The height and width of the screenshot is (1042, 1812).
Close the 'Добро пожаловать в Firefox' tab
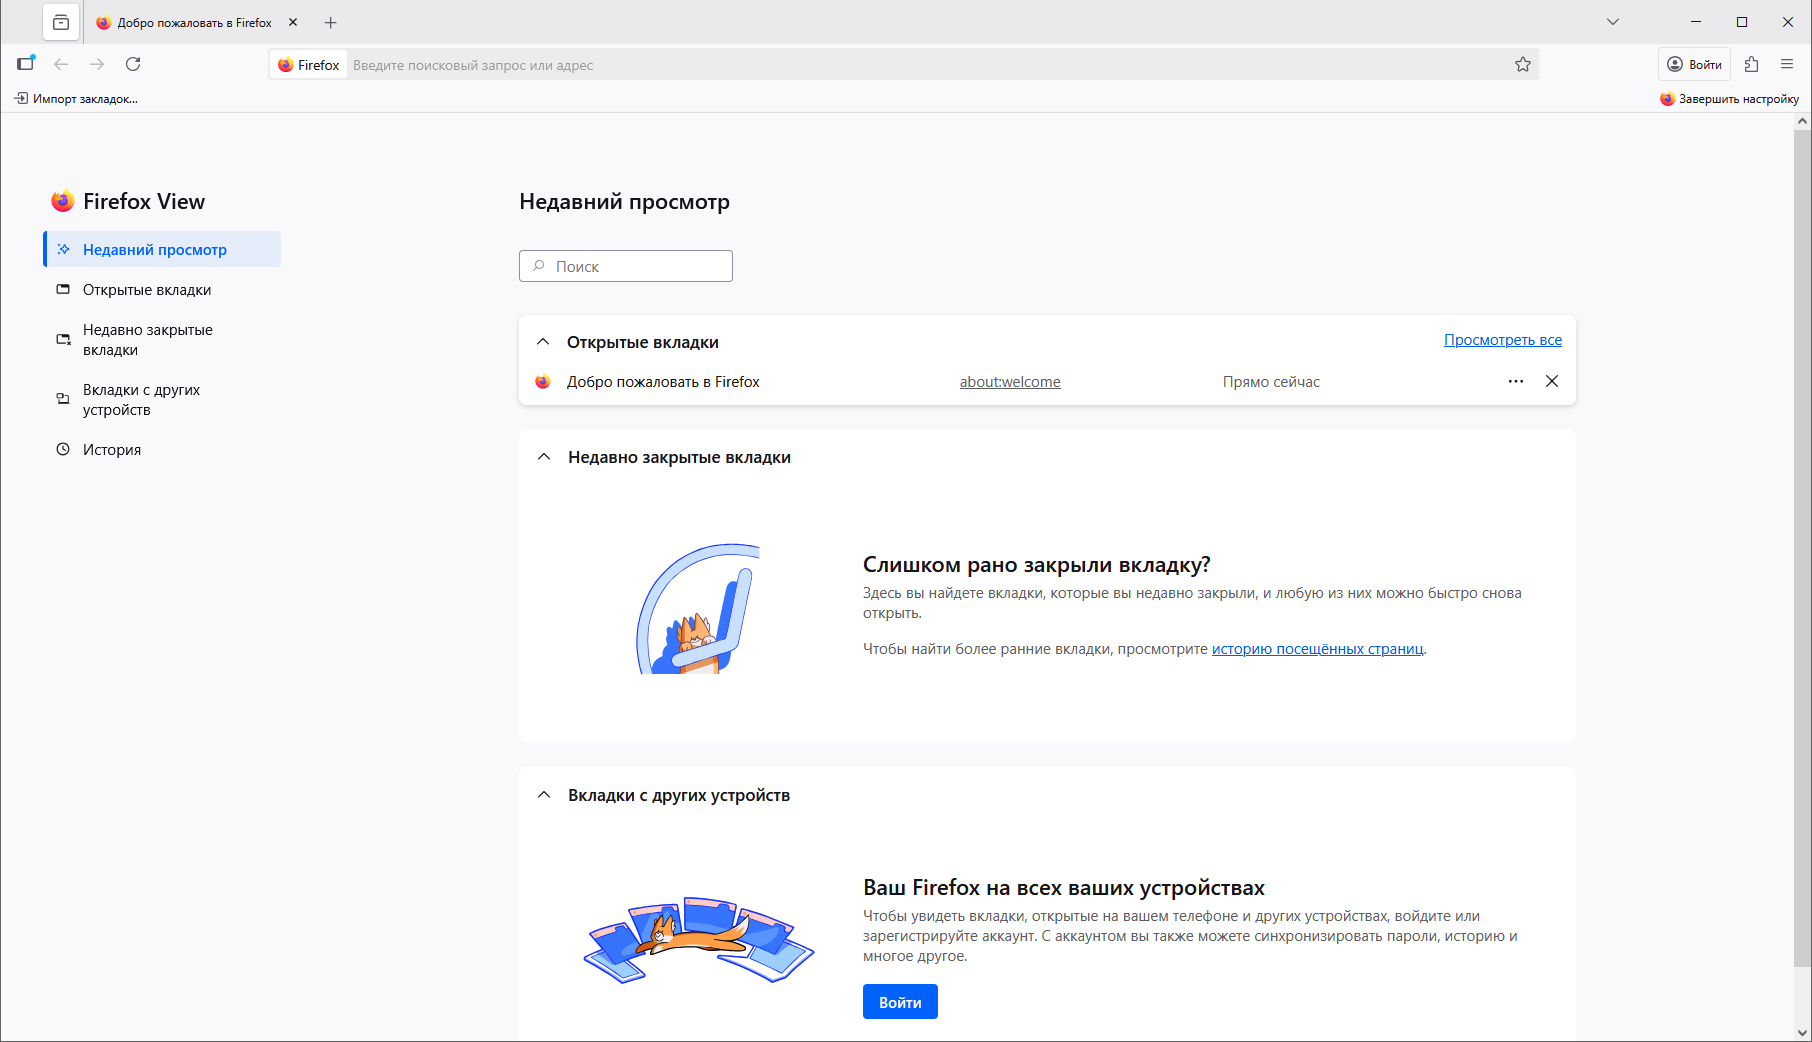coord(293,22)
